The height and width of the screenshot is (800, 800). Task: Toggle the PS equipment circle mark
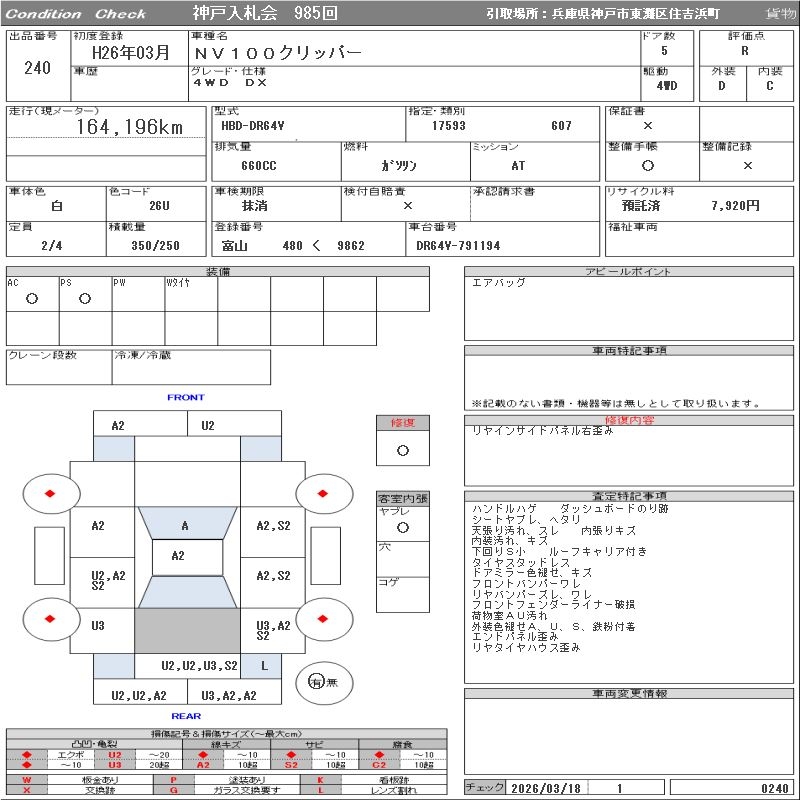(85, 299)
